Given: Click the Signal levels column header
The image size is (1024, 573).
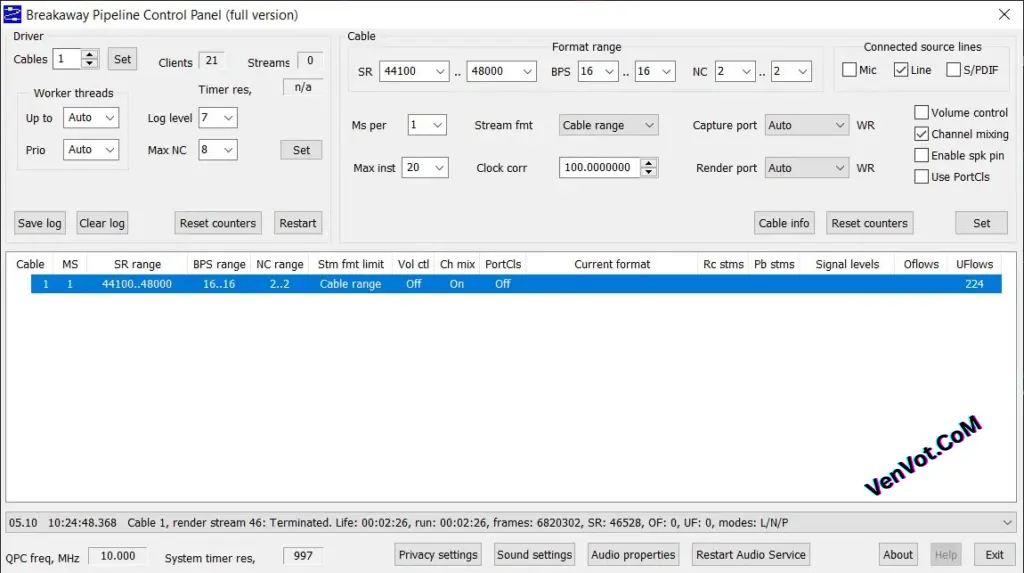Looking at the screenshot, I should pyautogui.click(x=847, y=264).
